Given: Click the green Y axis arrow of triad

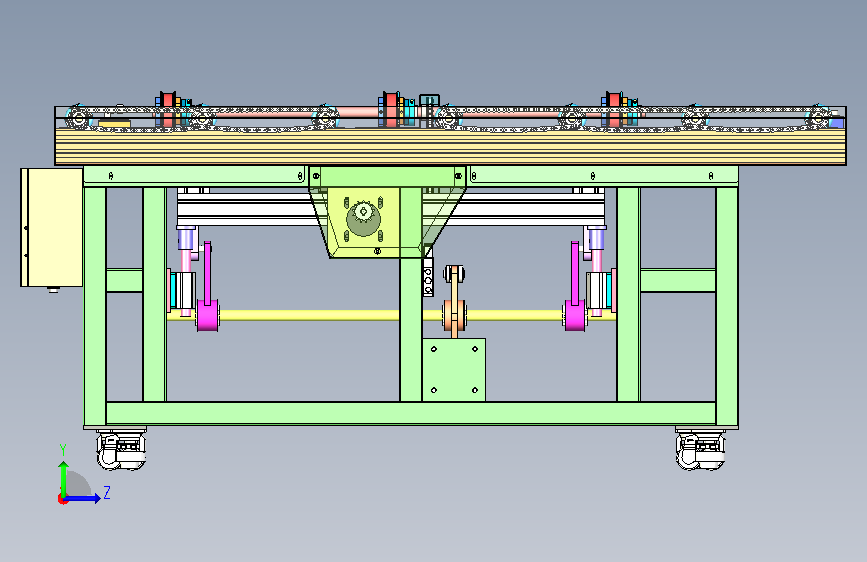Looking at the screenshot, I should (x=64, y=477).
